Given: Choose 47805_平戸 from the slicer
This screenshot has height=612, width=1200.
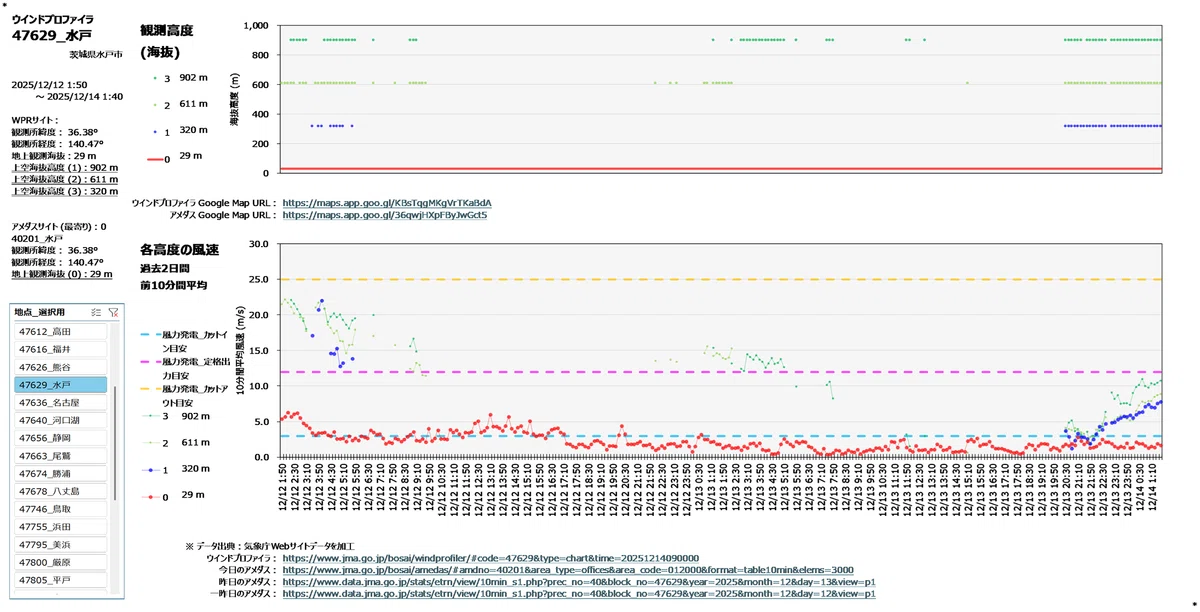Looking at the screenshot, I should point(61,581).
